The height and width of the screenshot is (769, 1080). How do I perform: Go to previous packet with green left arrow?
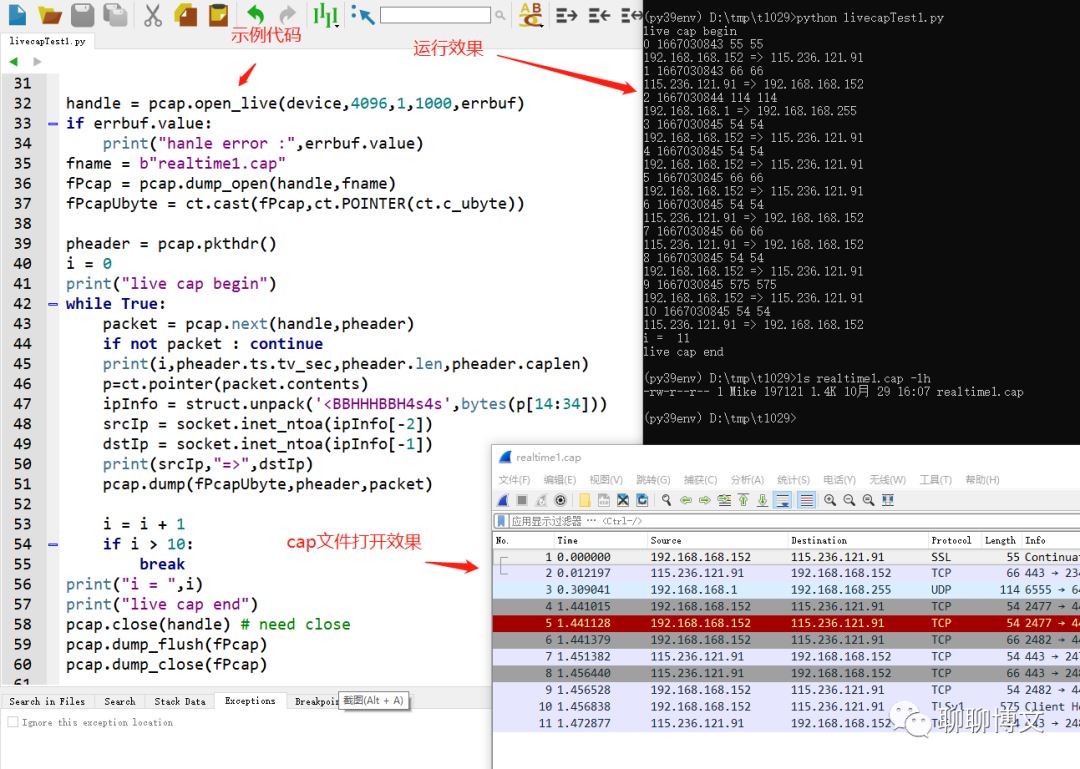pyautogui.click(x=686, y=500)
